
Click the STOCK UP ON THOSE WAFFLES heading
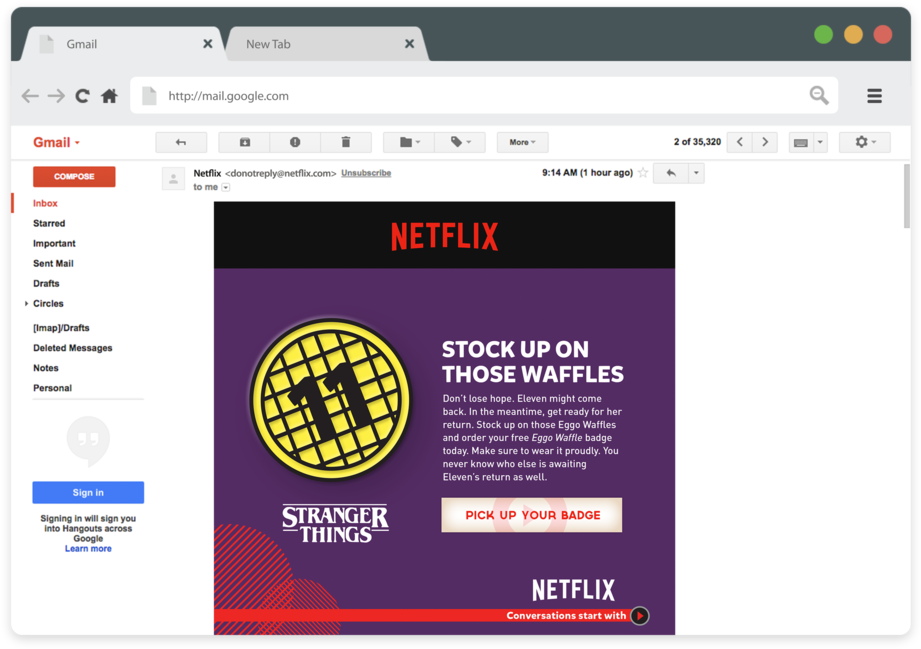click(x=533, y=362)
